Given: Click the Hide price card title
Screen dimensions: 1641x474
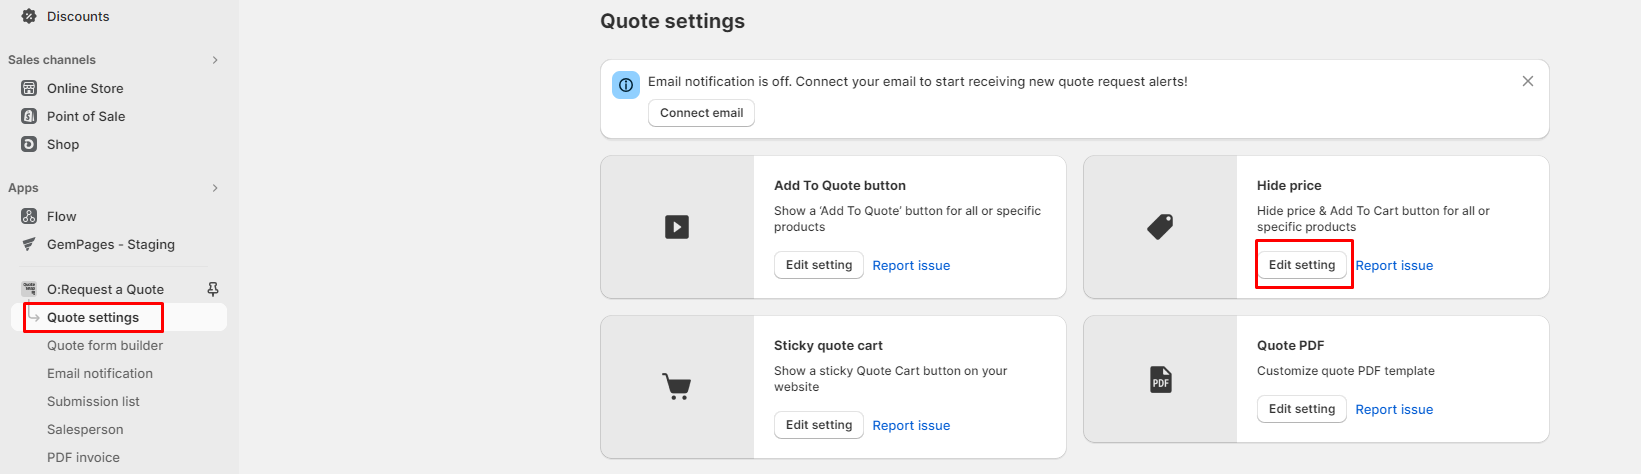Looking at the screenshot, I should coord(1289,185).
